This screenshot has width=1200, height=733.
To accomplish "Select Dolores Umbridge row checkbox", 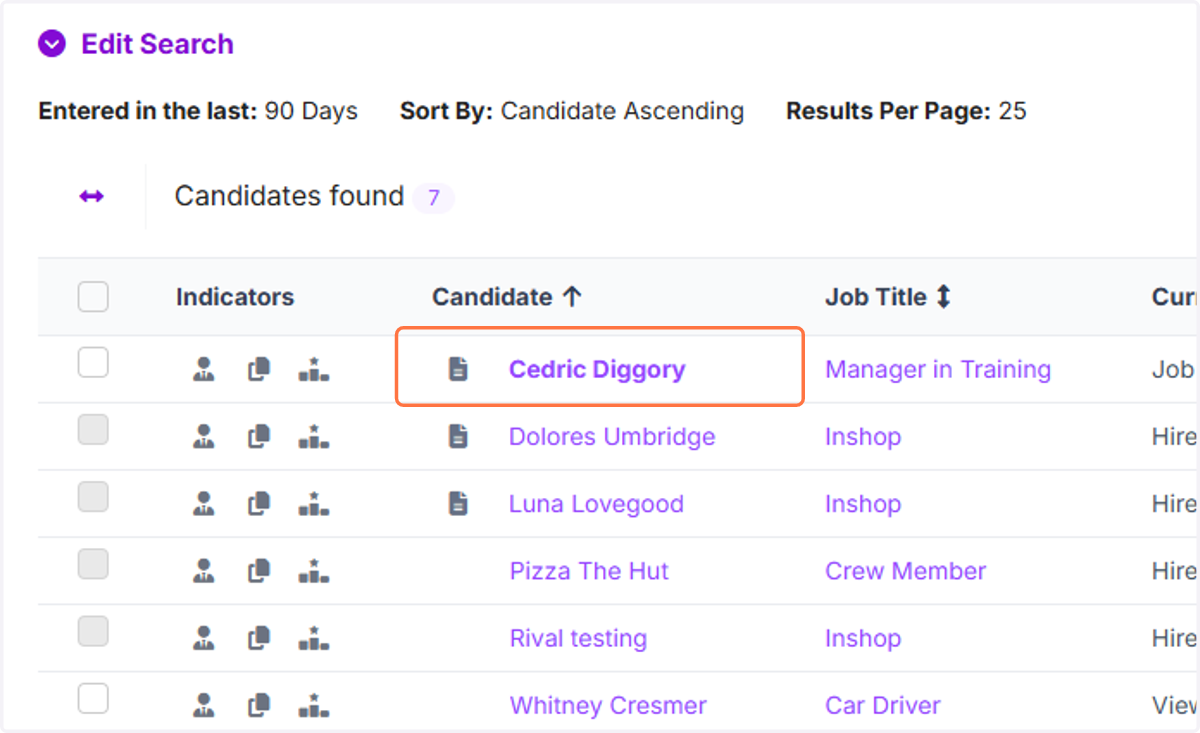I will (x=93, y=430).
